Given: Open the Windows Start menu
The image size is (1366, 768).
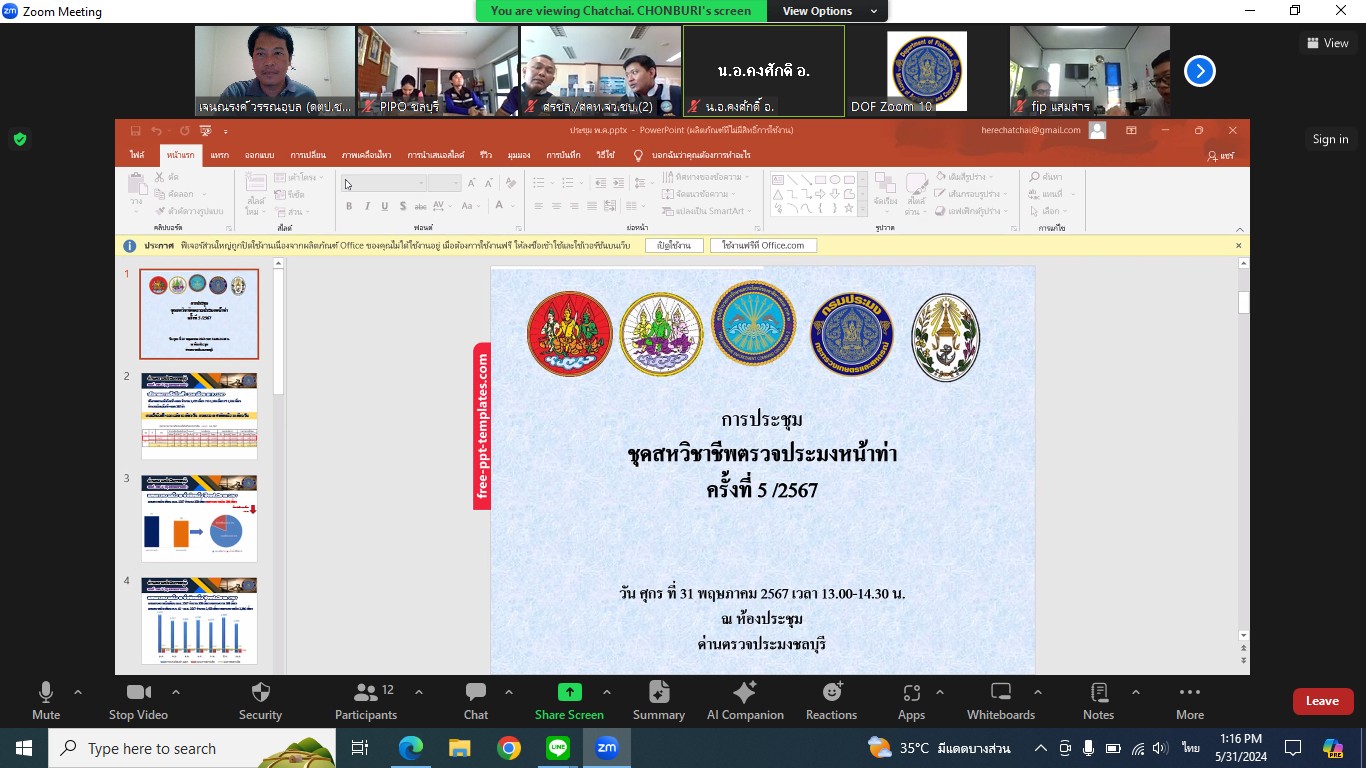Looking at the screenshot, I should coord(23,748).
